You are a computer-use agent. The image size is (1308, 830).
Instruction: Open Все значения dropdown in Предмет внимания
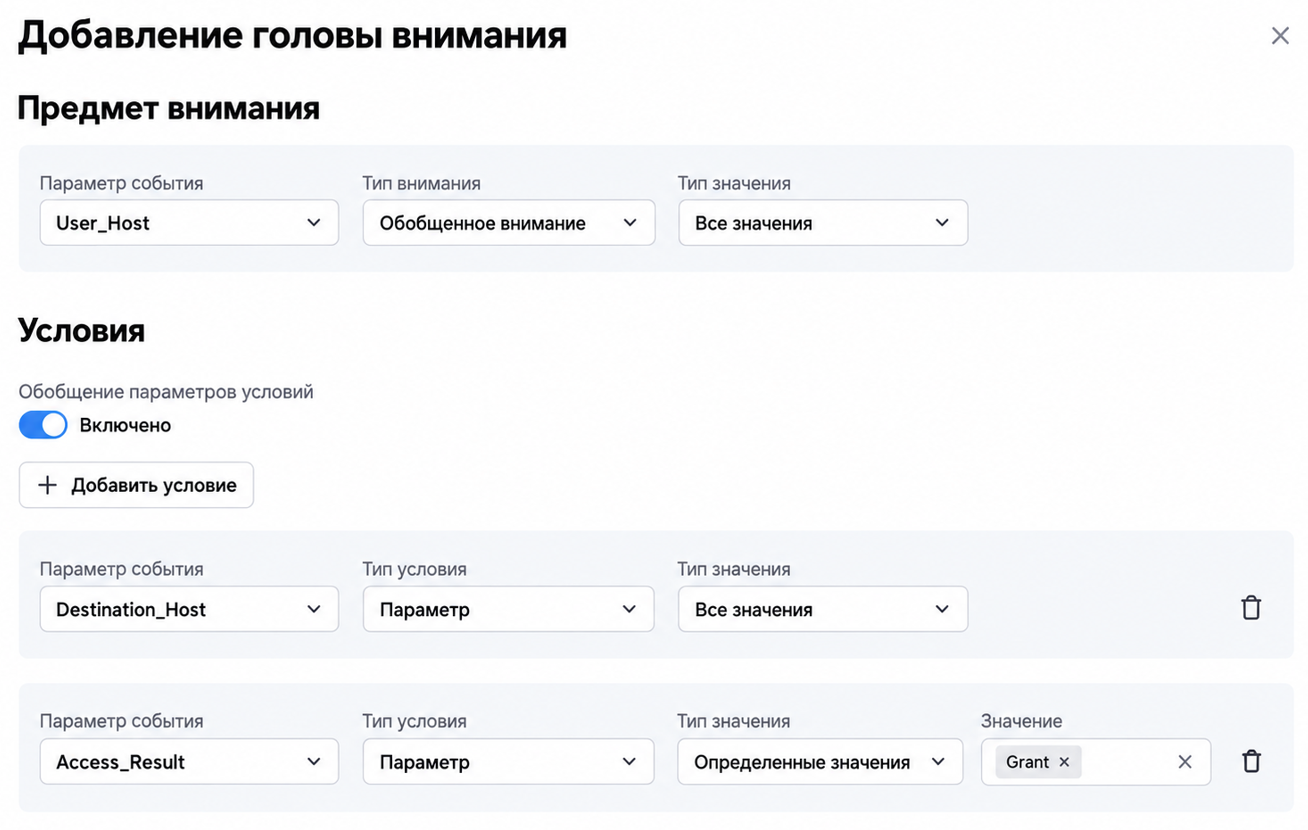[822, 223]
